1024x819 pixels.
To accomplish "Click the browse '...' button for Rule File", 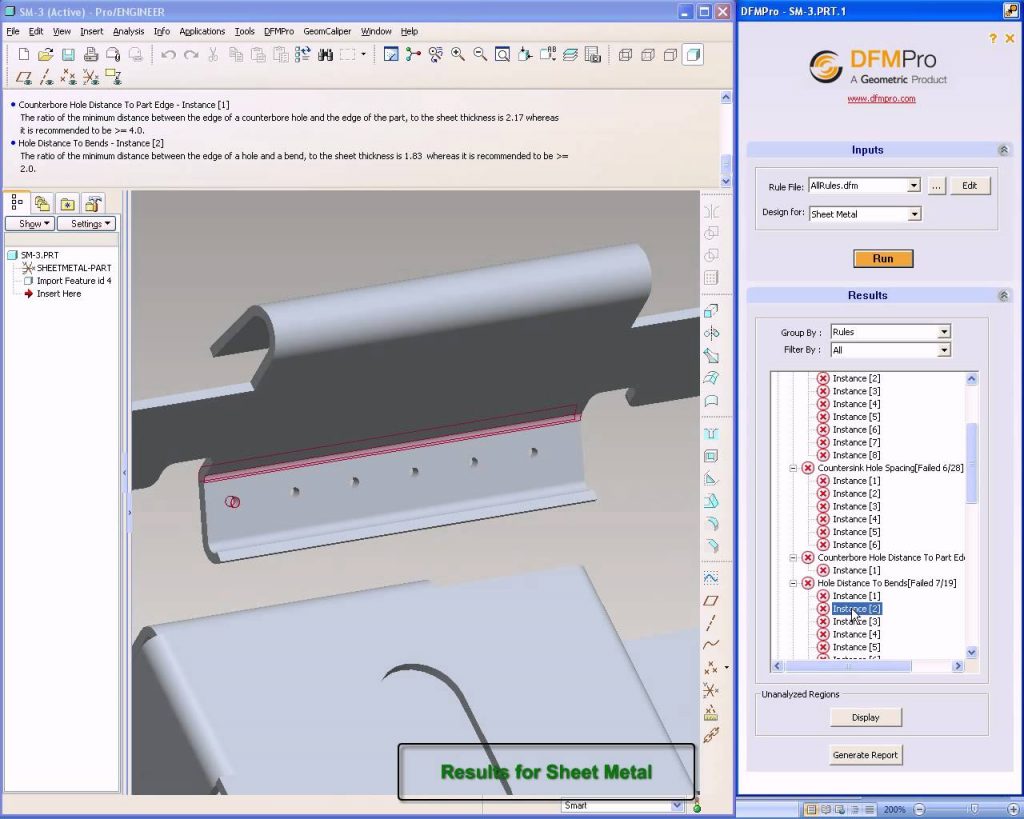I will (936, 185).
